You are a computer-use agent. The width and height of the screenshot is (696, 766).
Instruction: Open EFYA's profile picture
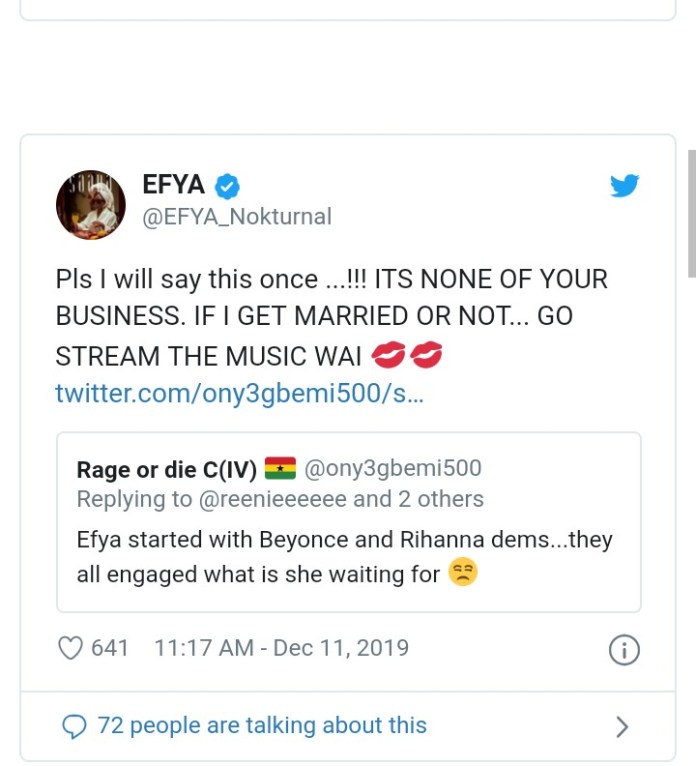(x=90, y=204)
